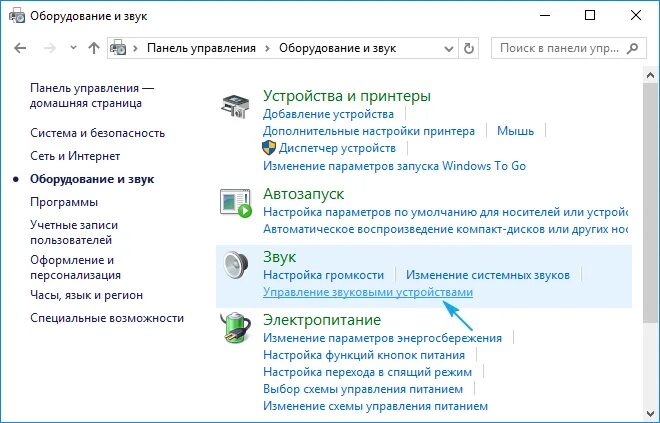This screenshot has height=423, width=660.
Task: Open the Электропитание heading
Action: [322, 320]
